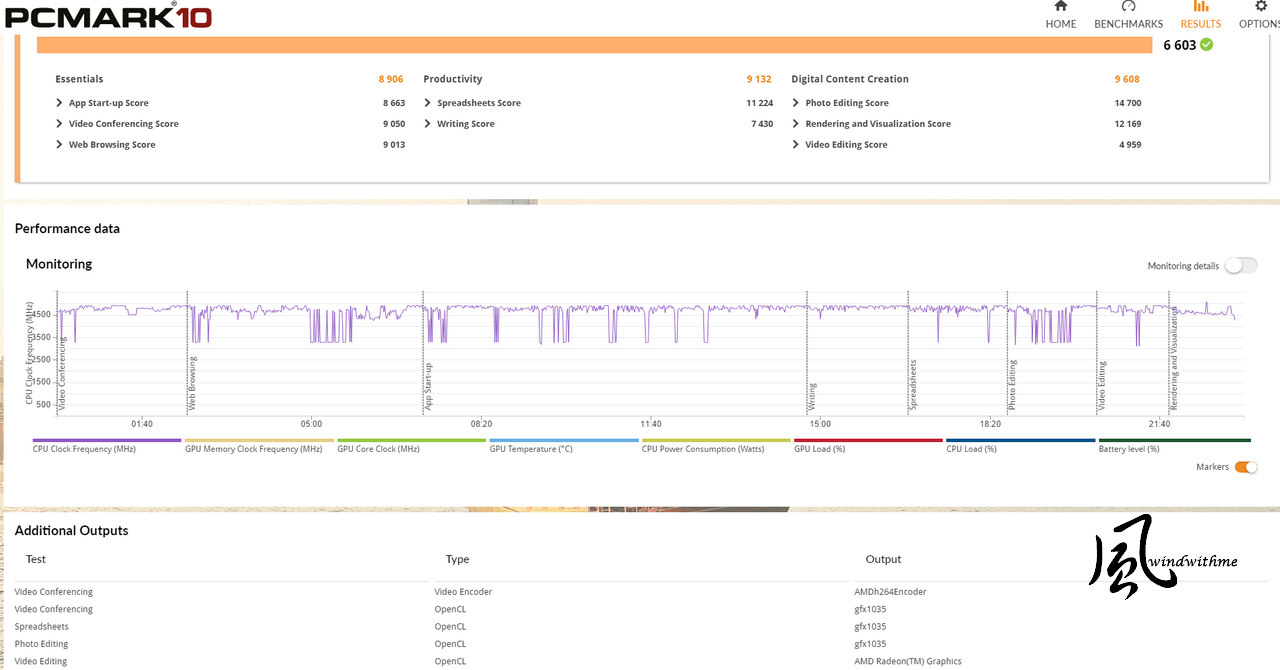Click the PCMark 10 logo
The image size is (1280, 670).
click(x=108, y=15)
